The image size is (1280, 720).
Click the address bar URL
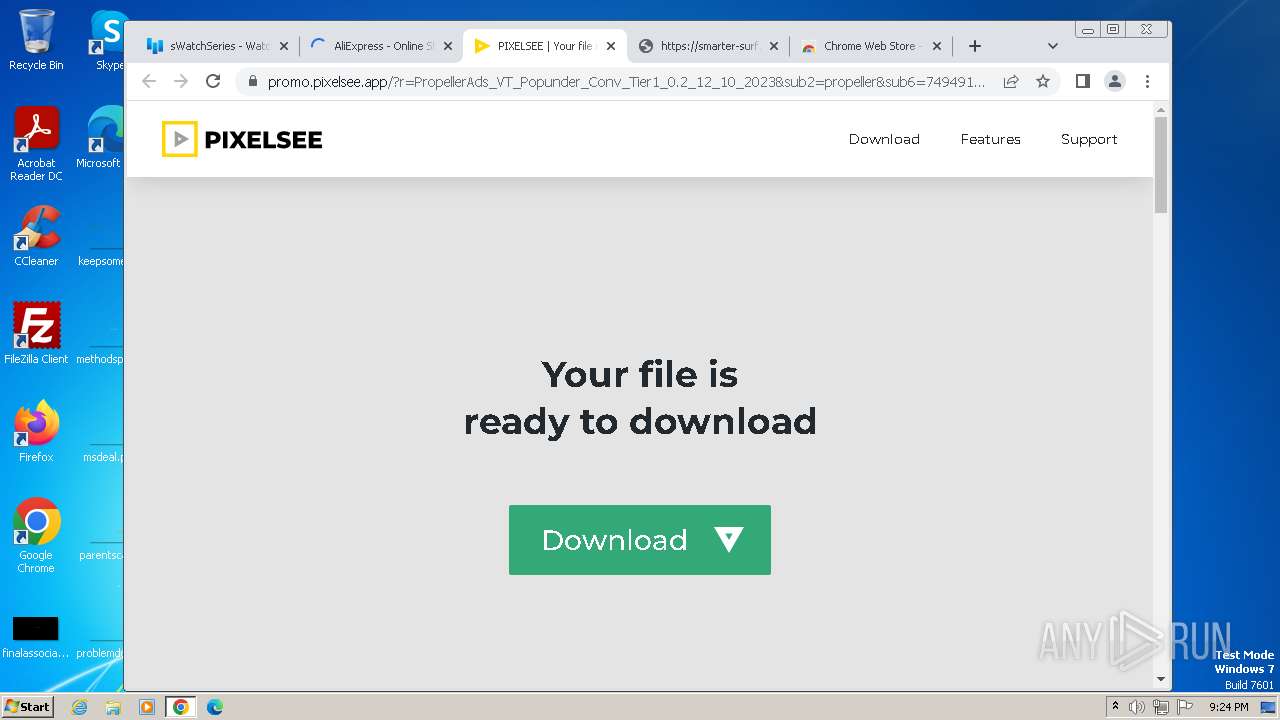tap(626, 82)
